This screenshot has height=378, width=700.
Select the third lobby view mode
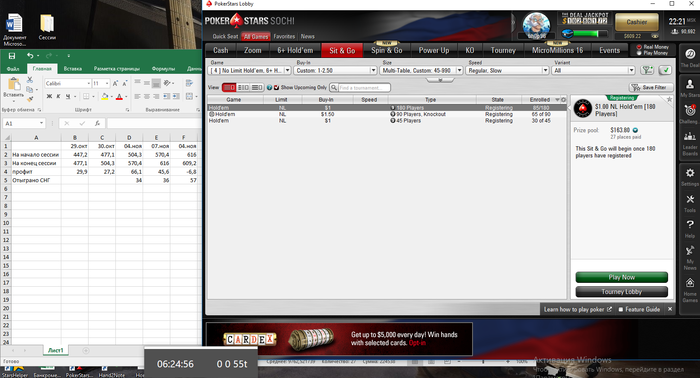pyautogui.click(x=257, y=87)
